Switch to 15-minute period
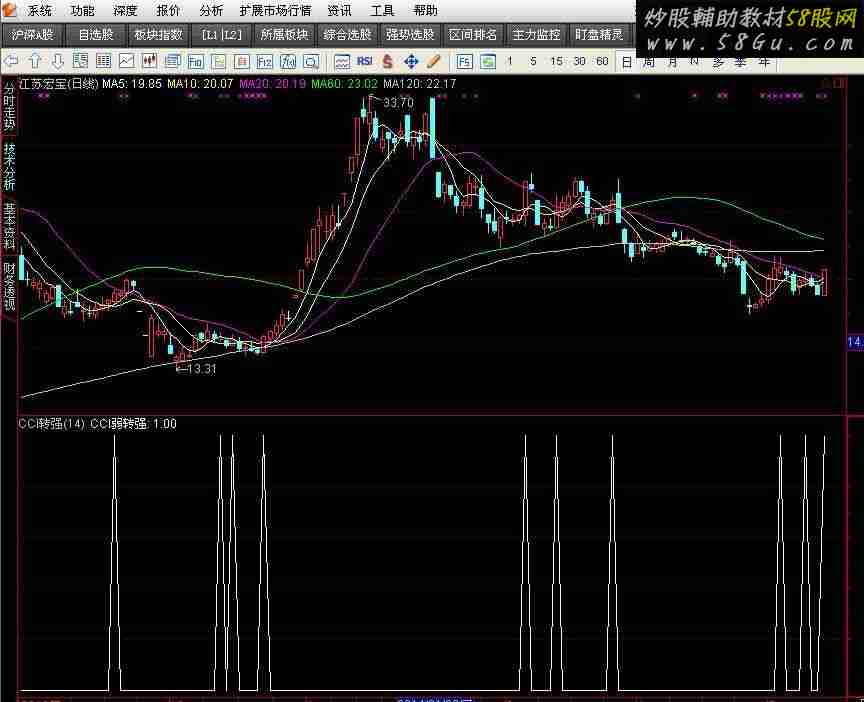This screenshot has width=864, height=702. pos(557,62)
